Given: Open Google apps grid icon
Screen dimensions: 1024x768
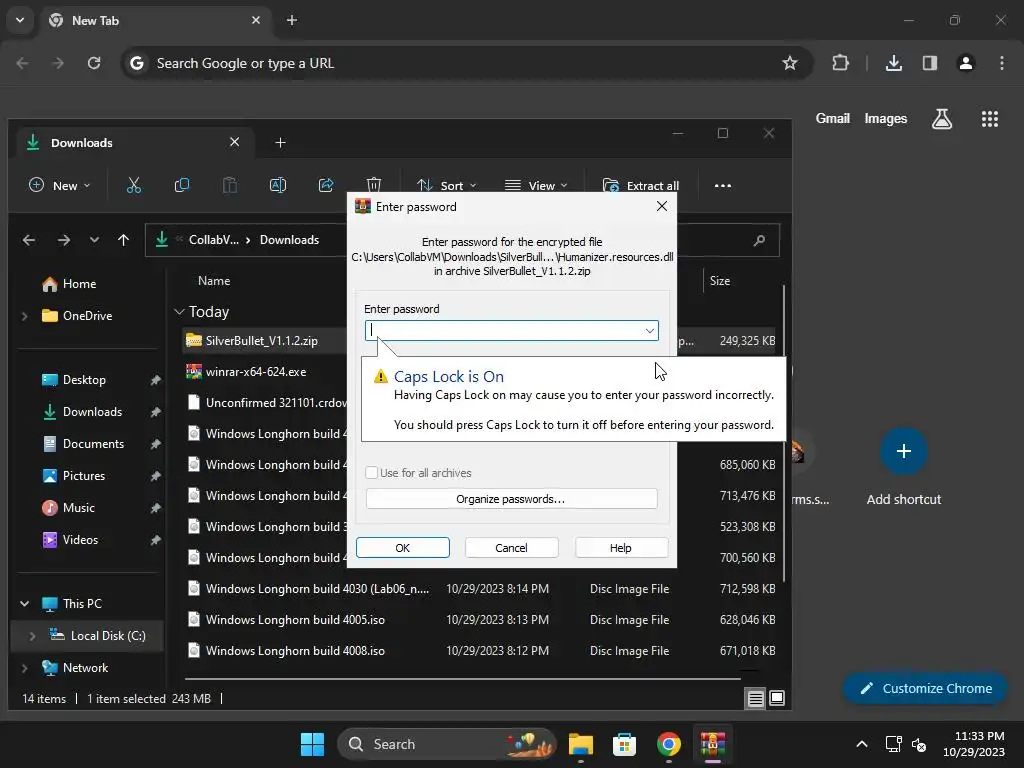Looking at the screenshot, I should pos(990,119).
